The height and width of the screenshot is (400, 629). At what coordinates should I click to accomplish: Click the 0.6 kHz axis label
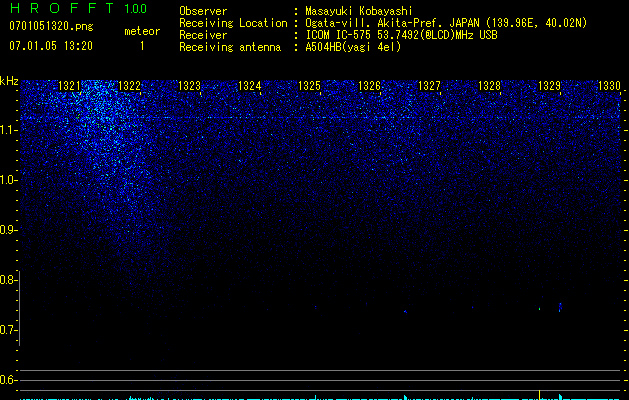pyautogui.click(x=8, y=380)
